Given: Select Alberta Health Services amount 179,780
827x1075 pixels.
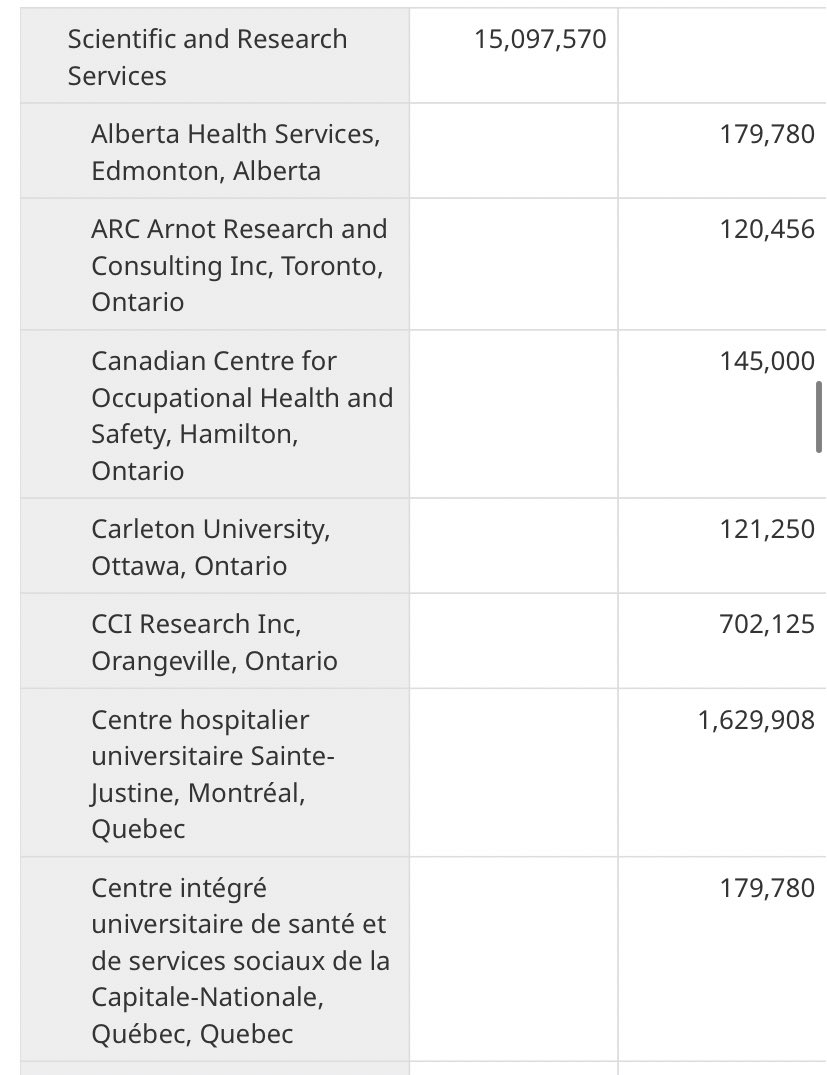Looking at the screenshot, I should click(767, 134).
